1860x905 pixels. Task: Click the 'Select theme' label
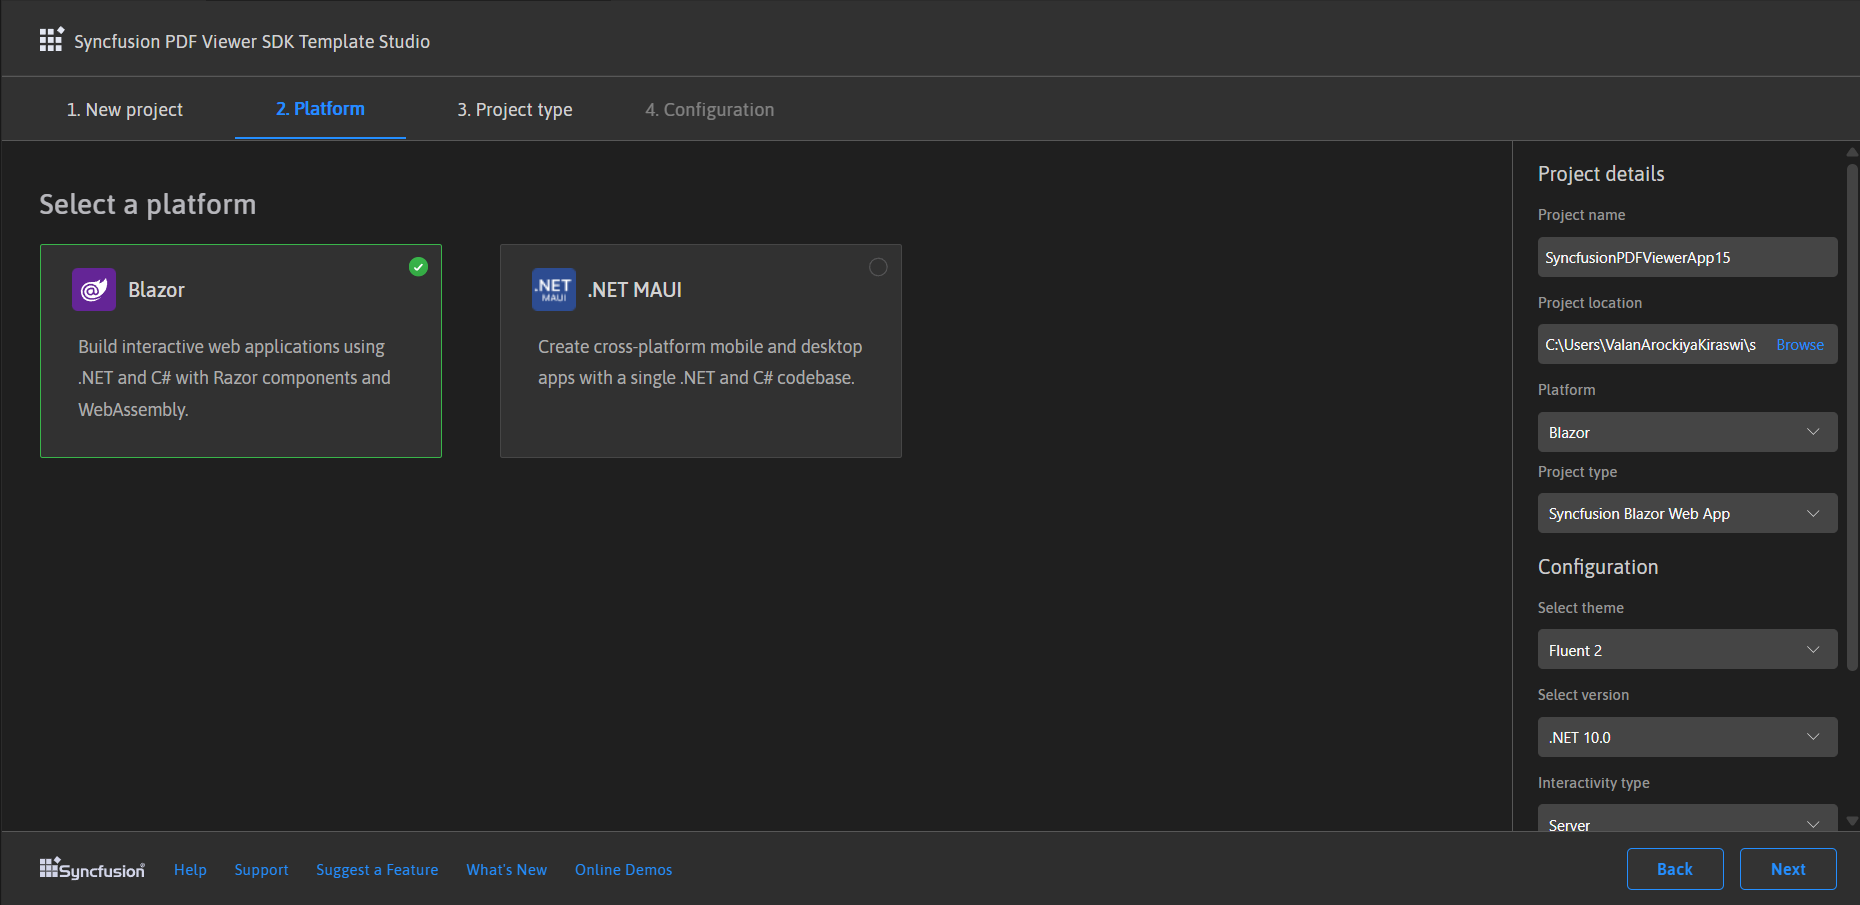pyautogui.click(x=1581, y=608)
